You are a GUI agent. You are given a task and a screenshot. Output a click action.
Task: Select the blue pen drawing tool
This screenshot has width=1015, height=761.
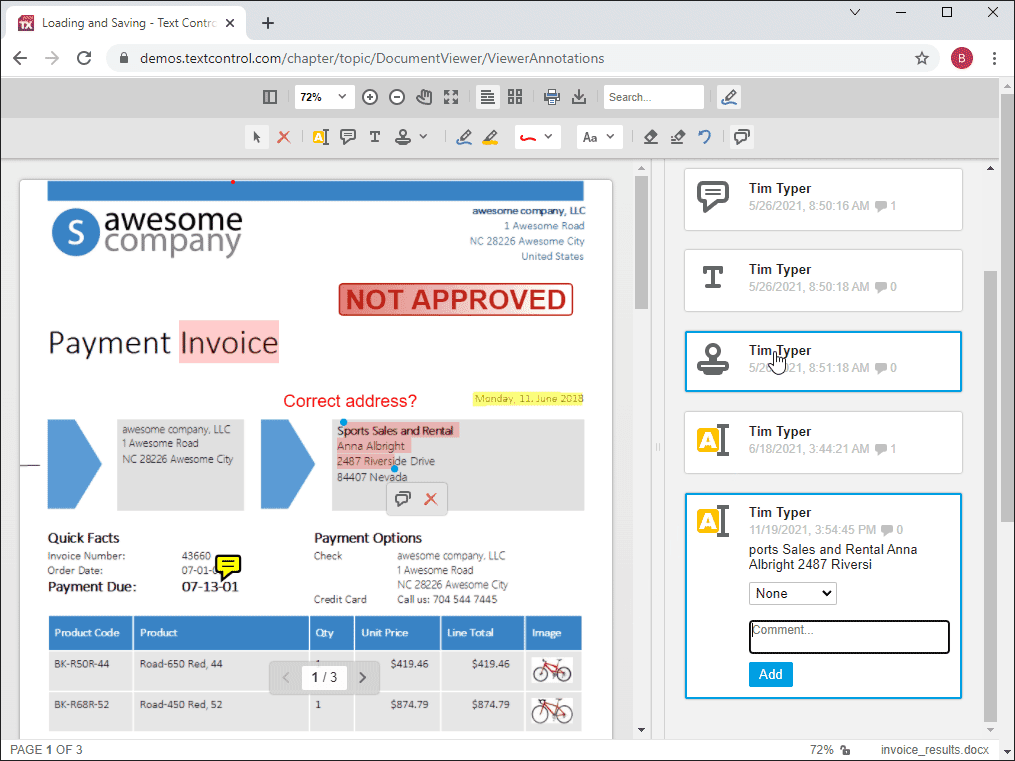463,137
